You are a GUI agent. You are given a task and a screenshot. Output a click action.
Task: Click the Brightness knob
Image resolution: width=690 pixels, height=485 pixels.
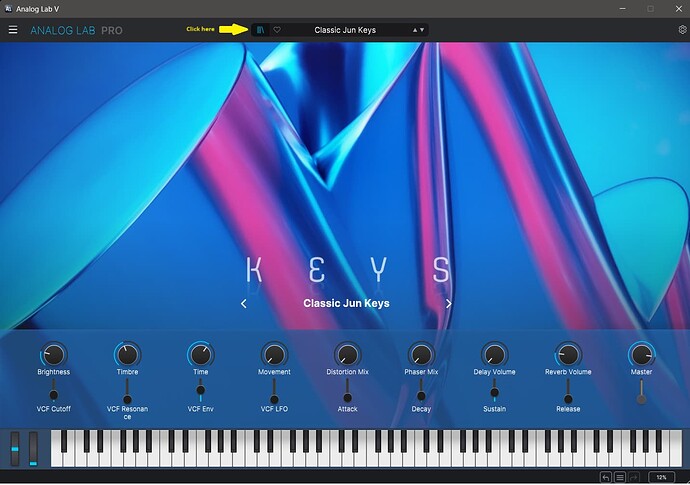tap(54, 355)
